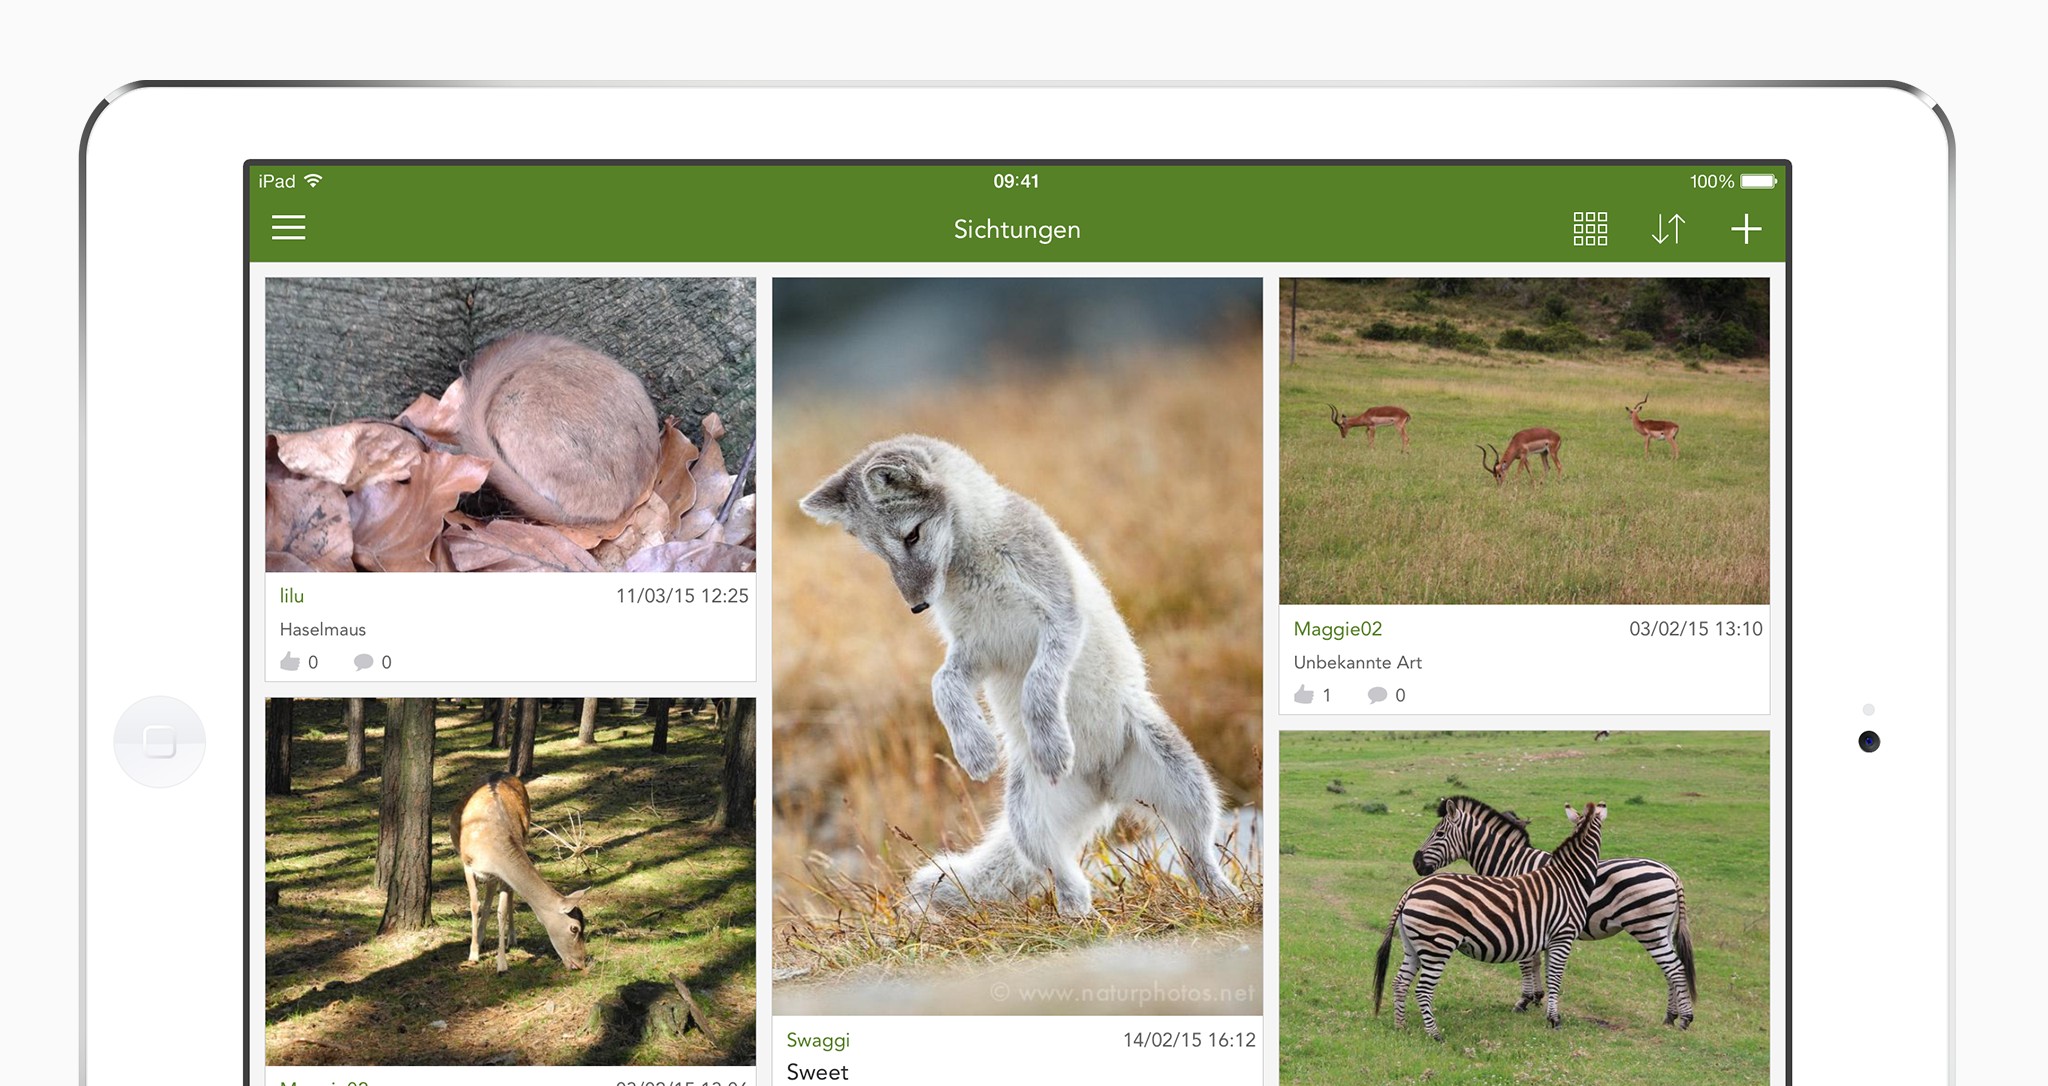Tap the Haselmaus species label
The image size is (2048, 1086).
(x=323, y=630)
